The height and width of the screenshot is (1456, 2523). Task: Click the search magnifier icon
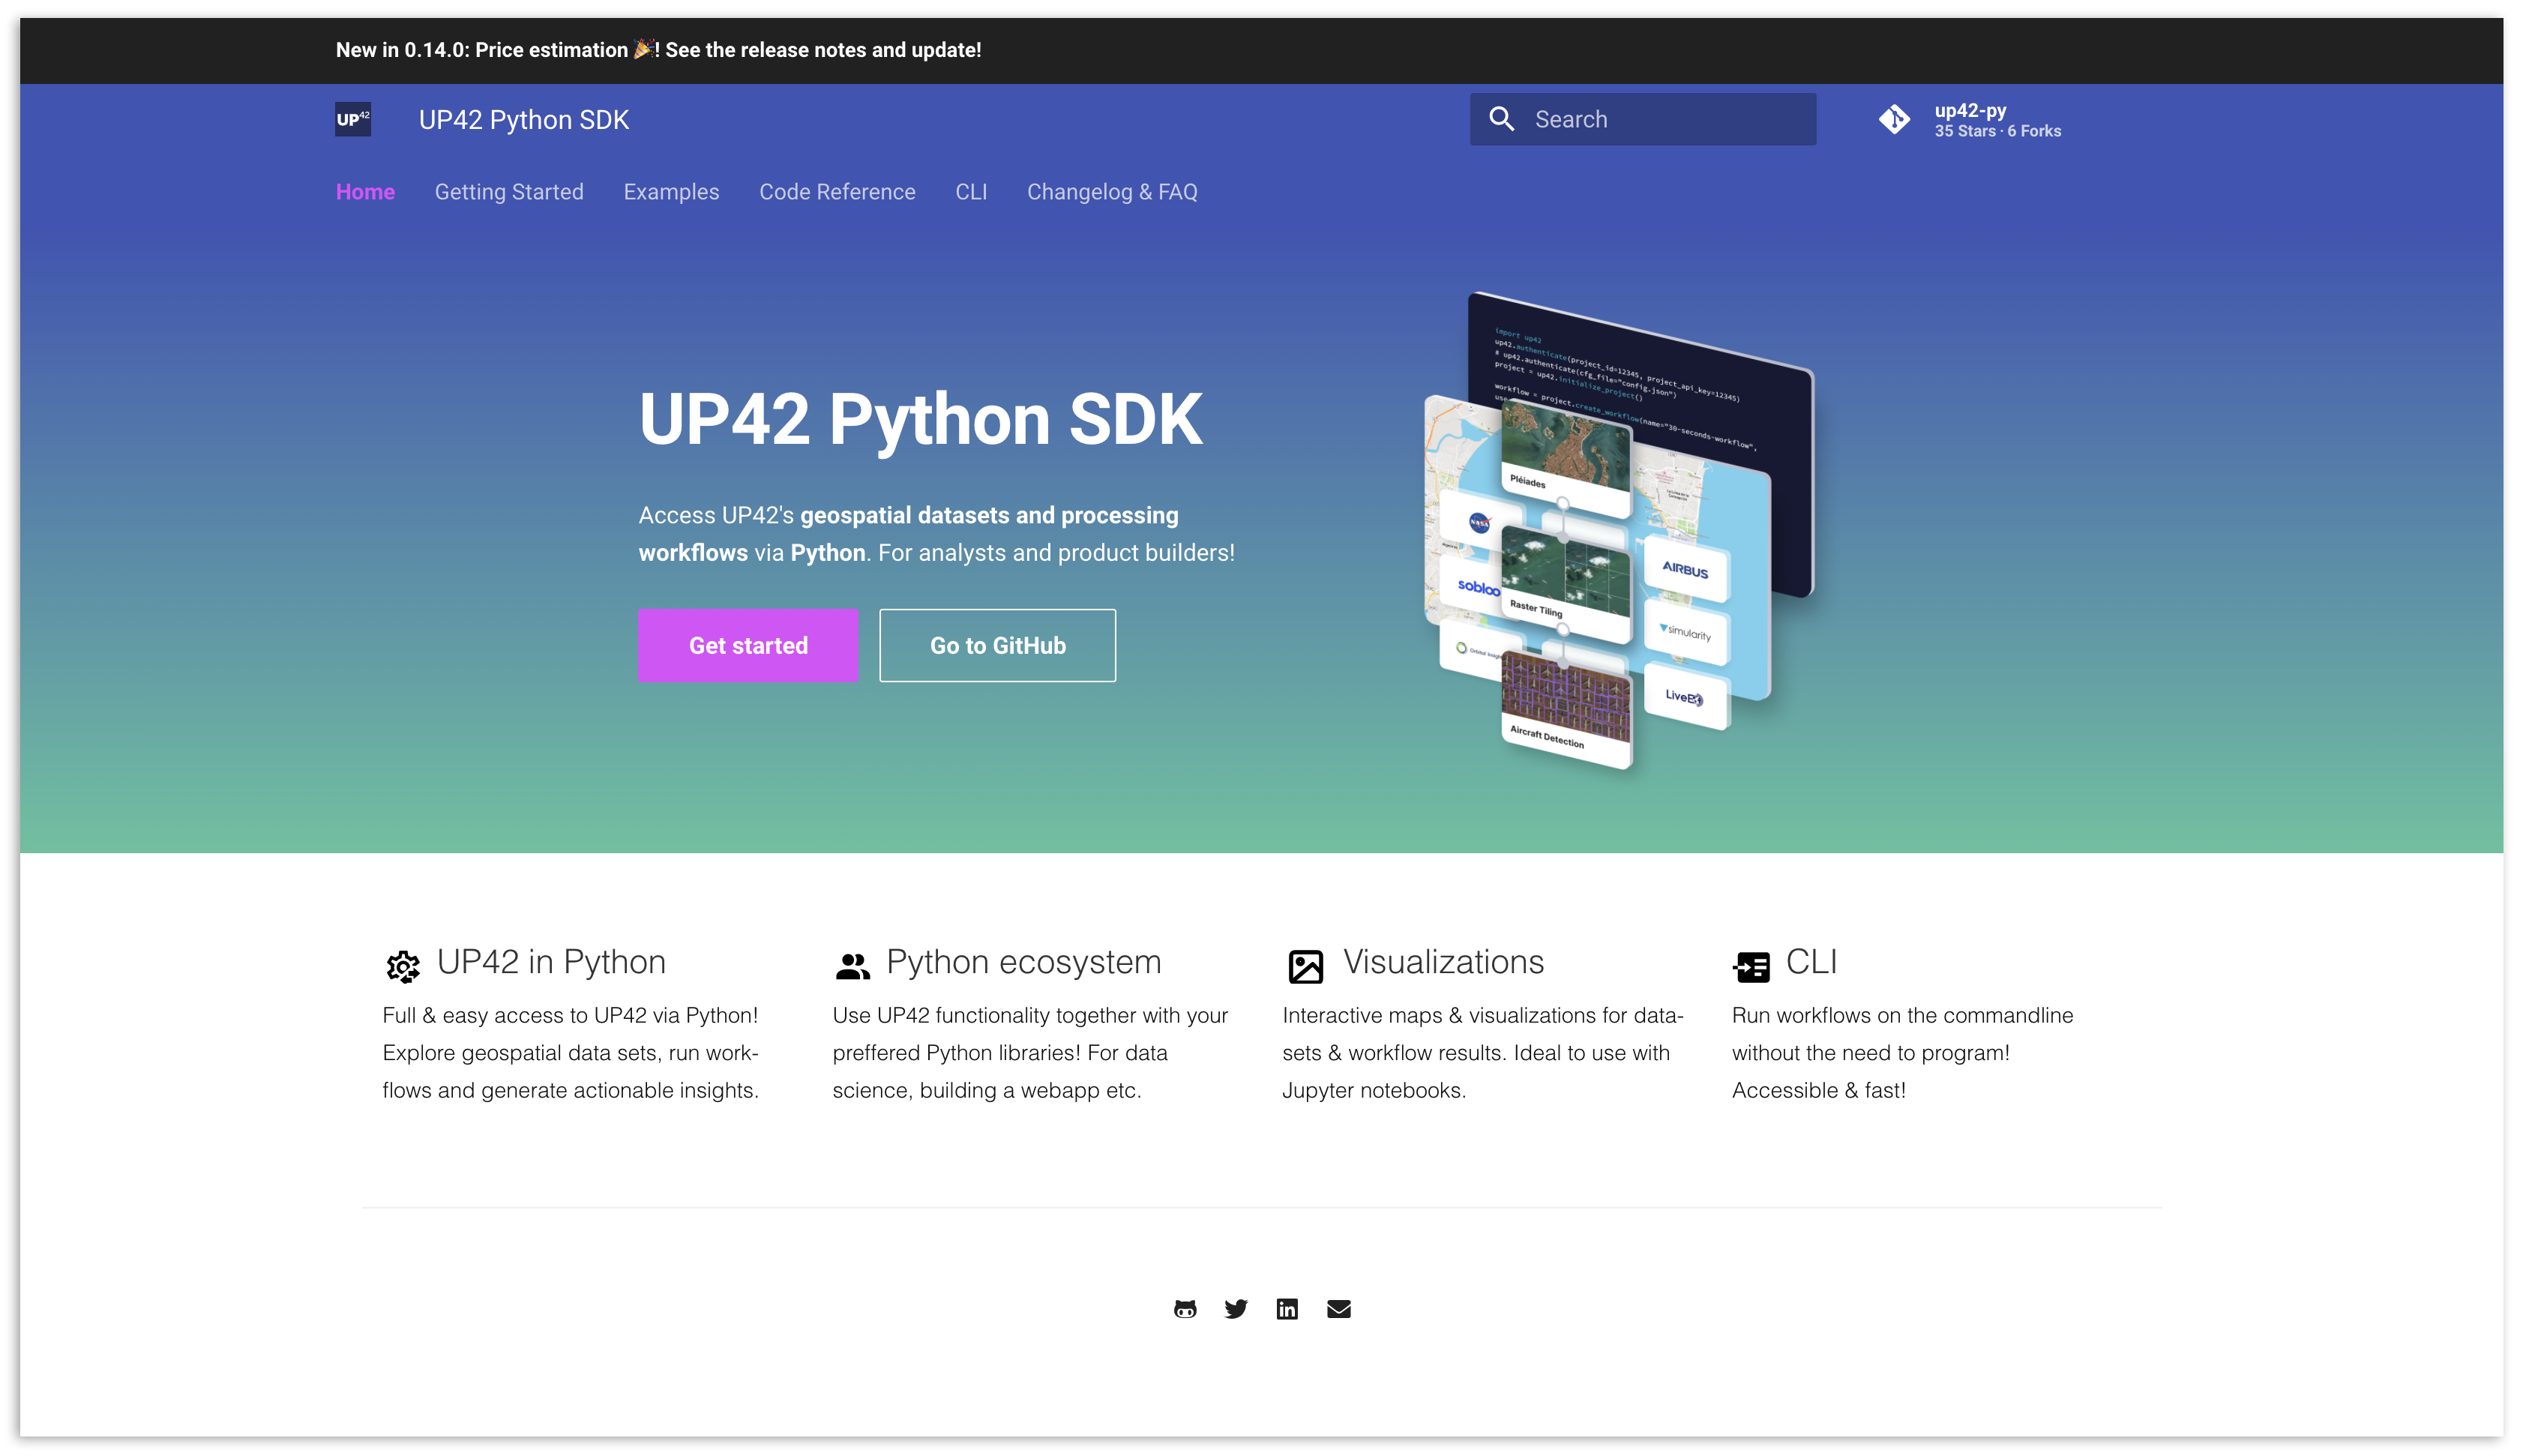(x=1501, y=119)
